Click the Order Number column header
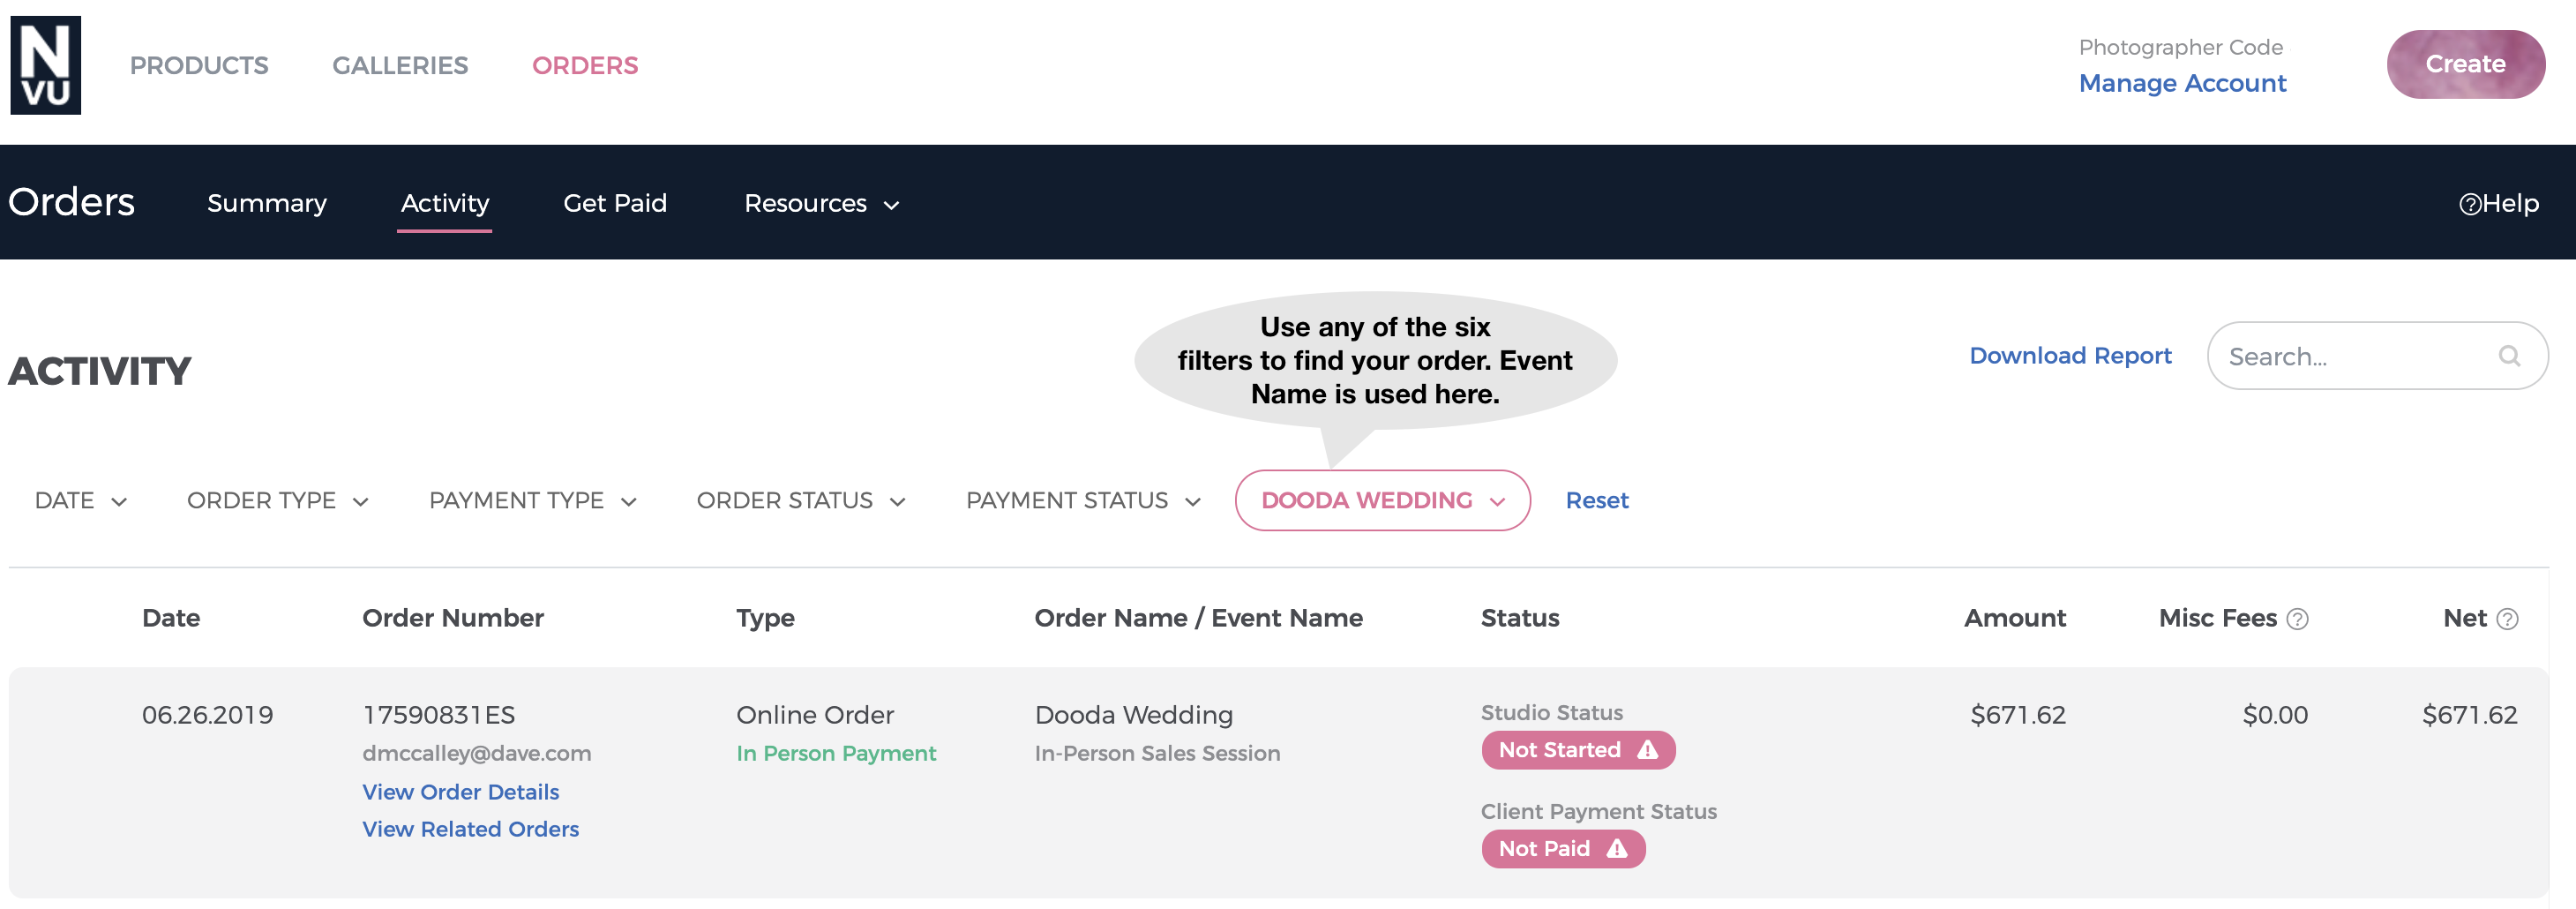2576x909 pixels. [x=453, y=618]
